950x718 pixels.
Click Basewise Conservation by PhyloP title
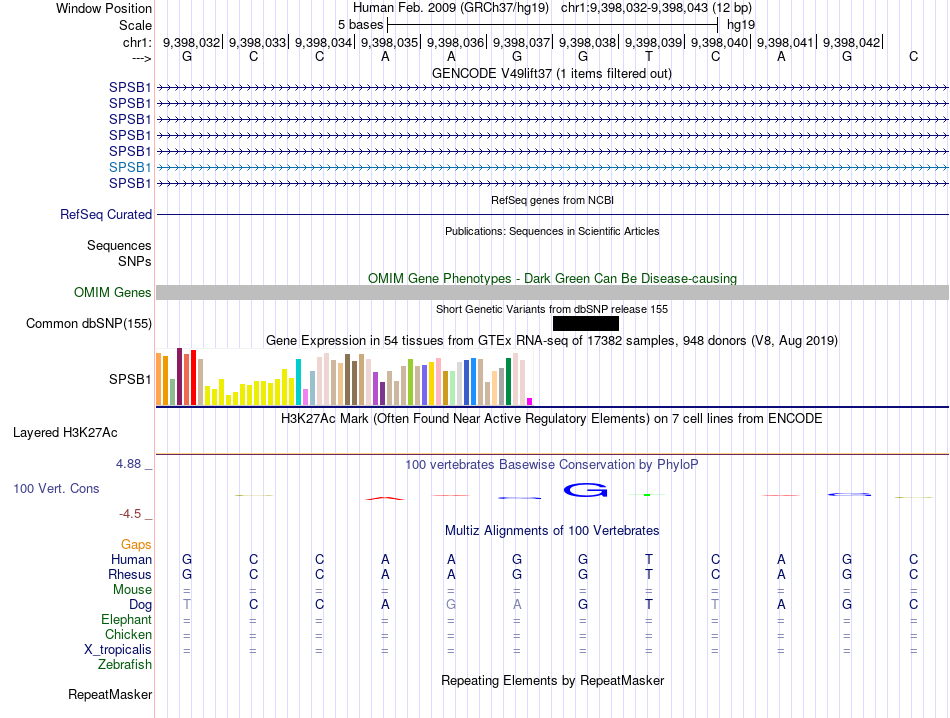click(552, 465)
